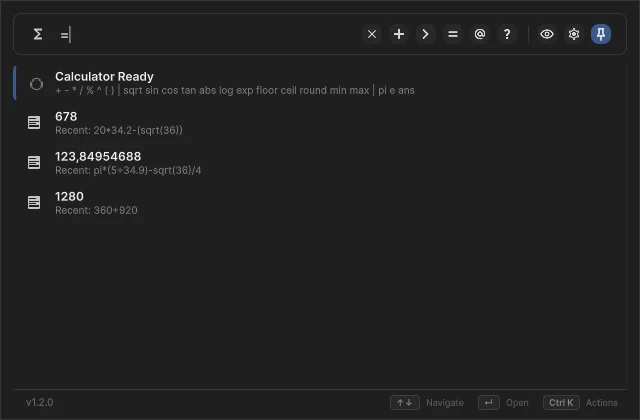The height and width of the screenshot is (420, 640).
Task: Click the operators and functions hint line
Action: pos(235,91)
